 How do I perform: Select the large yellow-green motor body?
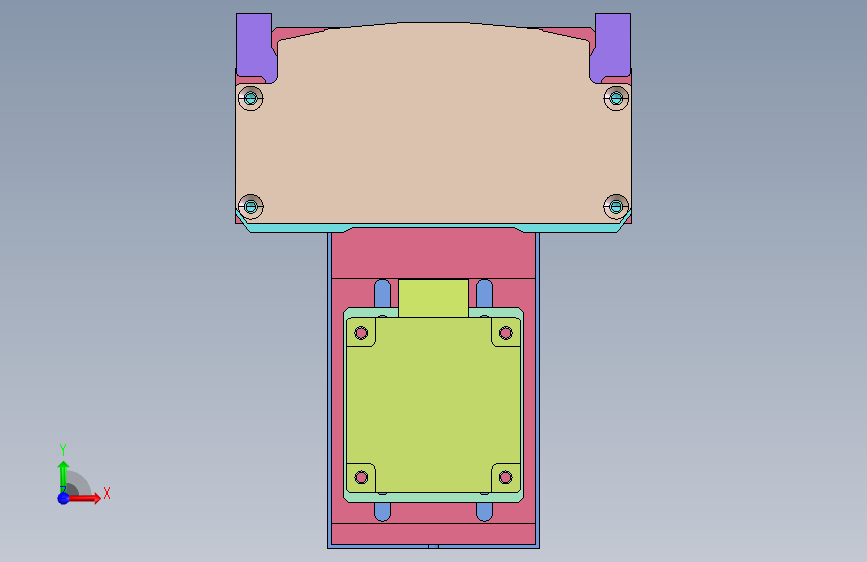tap(434, 405)
